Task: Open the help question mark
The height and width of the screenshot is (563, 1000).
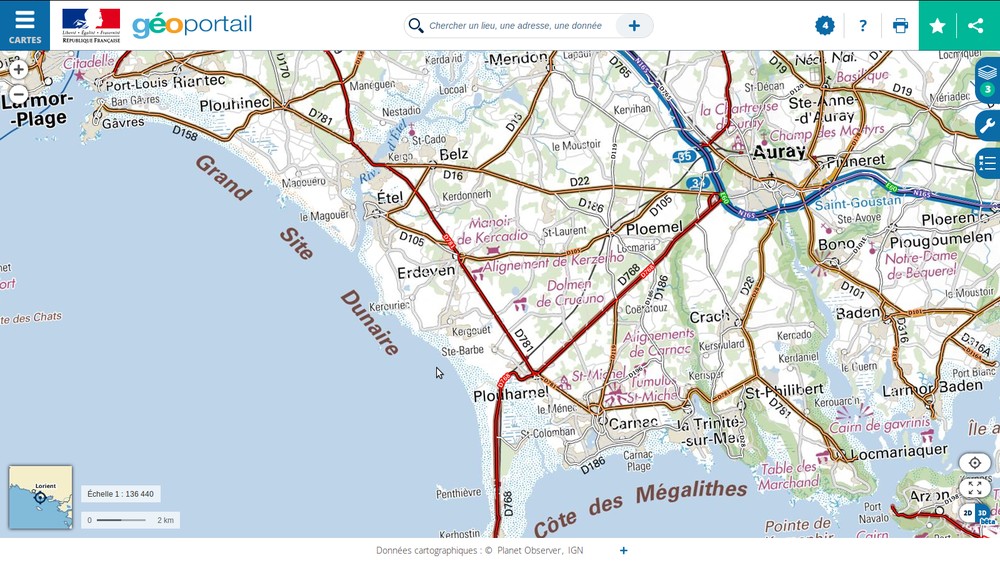Action: (x=863, y=26)
